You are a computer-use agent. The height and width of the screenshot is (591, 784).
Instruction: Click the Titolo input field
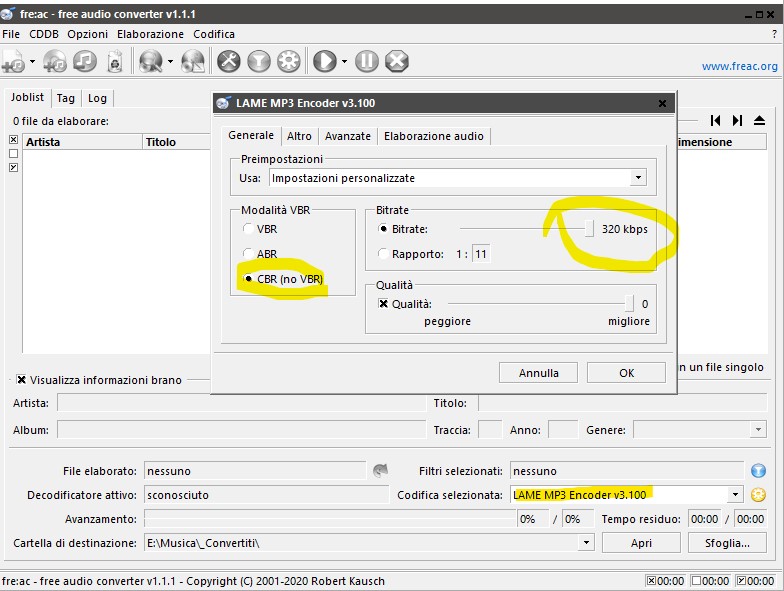pyautogui.click(x=622, y=402)
